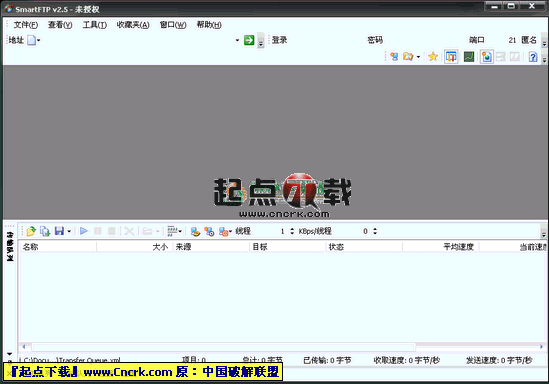549x384 pixels.
Task: Sort queue by 平均速度 column header
Action: click(441, 247)
